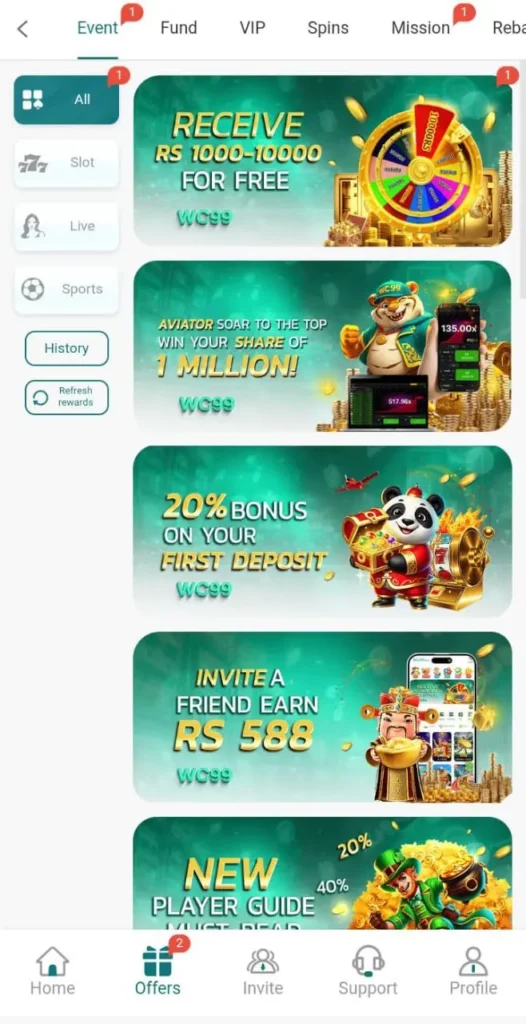This screenshot has height=1024, width=526.
Task: Go to the Profile icon
Action: (x=473, y=962)
